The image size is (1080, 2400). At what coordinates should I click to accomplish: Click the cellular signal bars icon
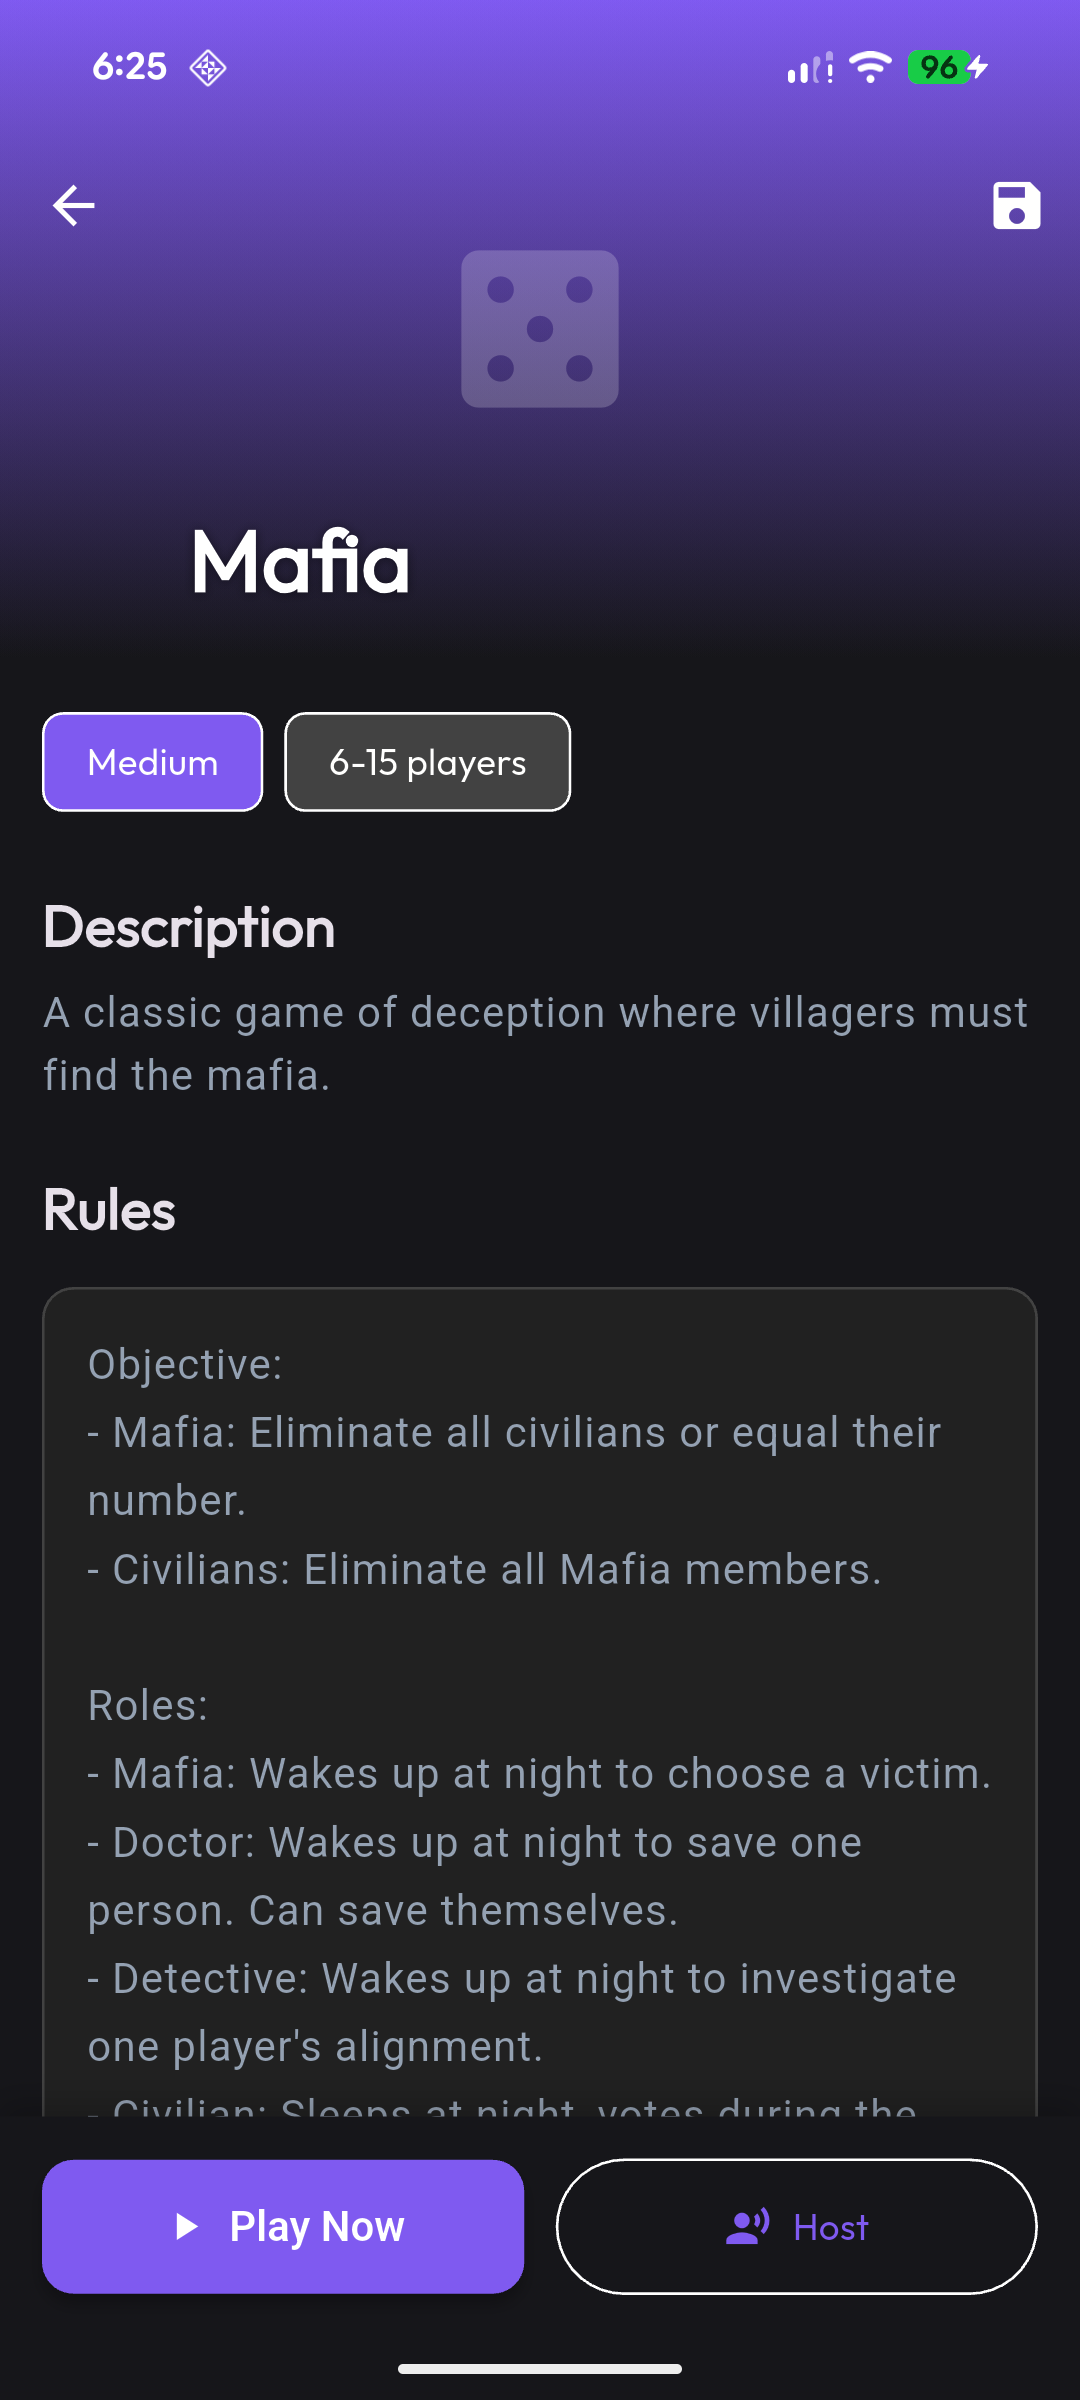[x=809, y=68]
